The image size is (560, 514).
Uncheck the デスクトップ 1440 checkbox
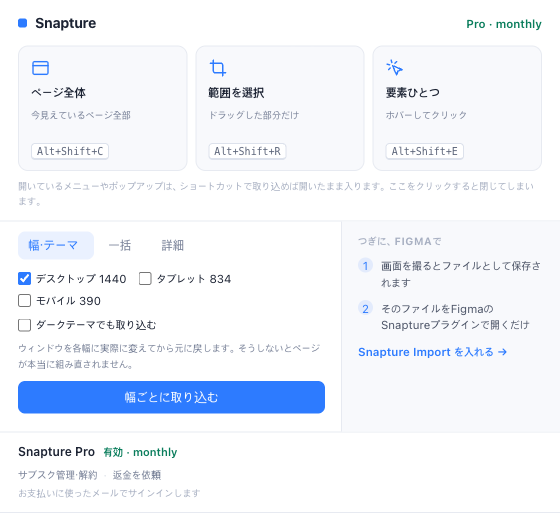tap(25, 279)
